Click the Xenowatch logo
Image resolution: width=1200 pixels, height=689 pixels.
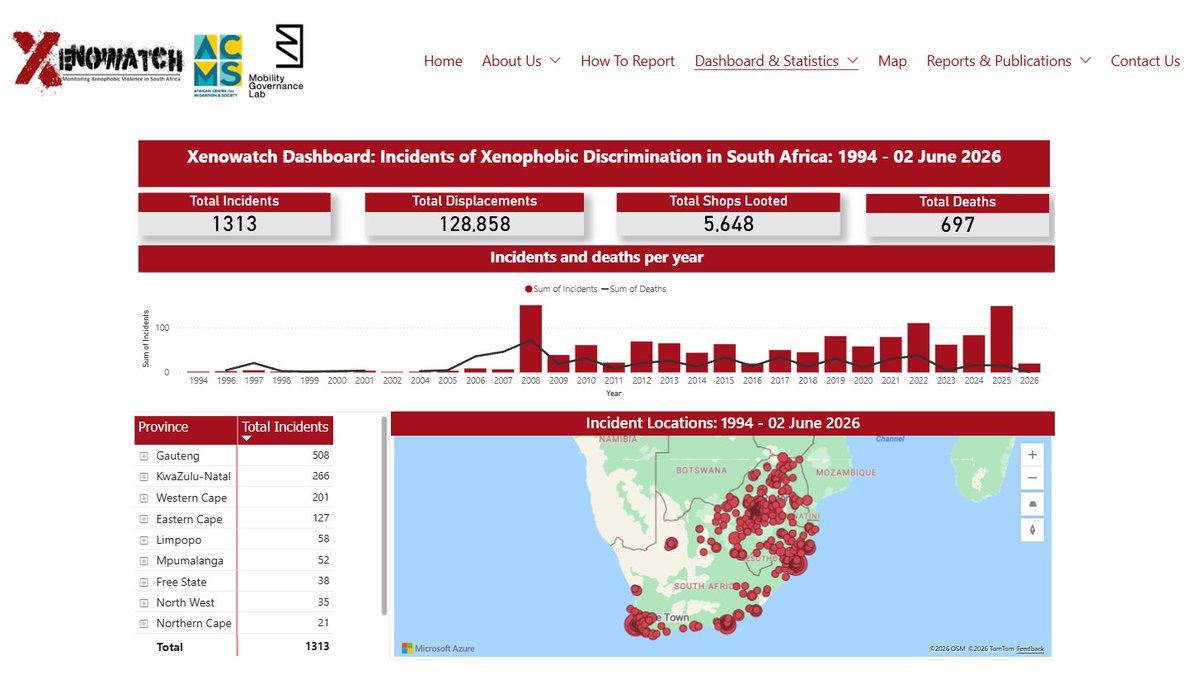tap(97, 61)
